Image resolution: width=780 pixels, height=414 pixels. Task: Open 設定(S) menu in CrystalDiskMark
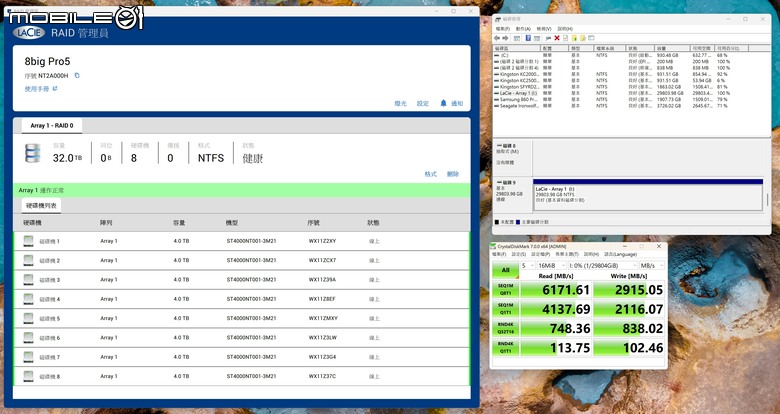click(519, 254)
